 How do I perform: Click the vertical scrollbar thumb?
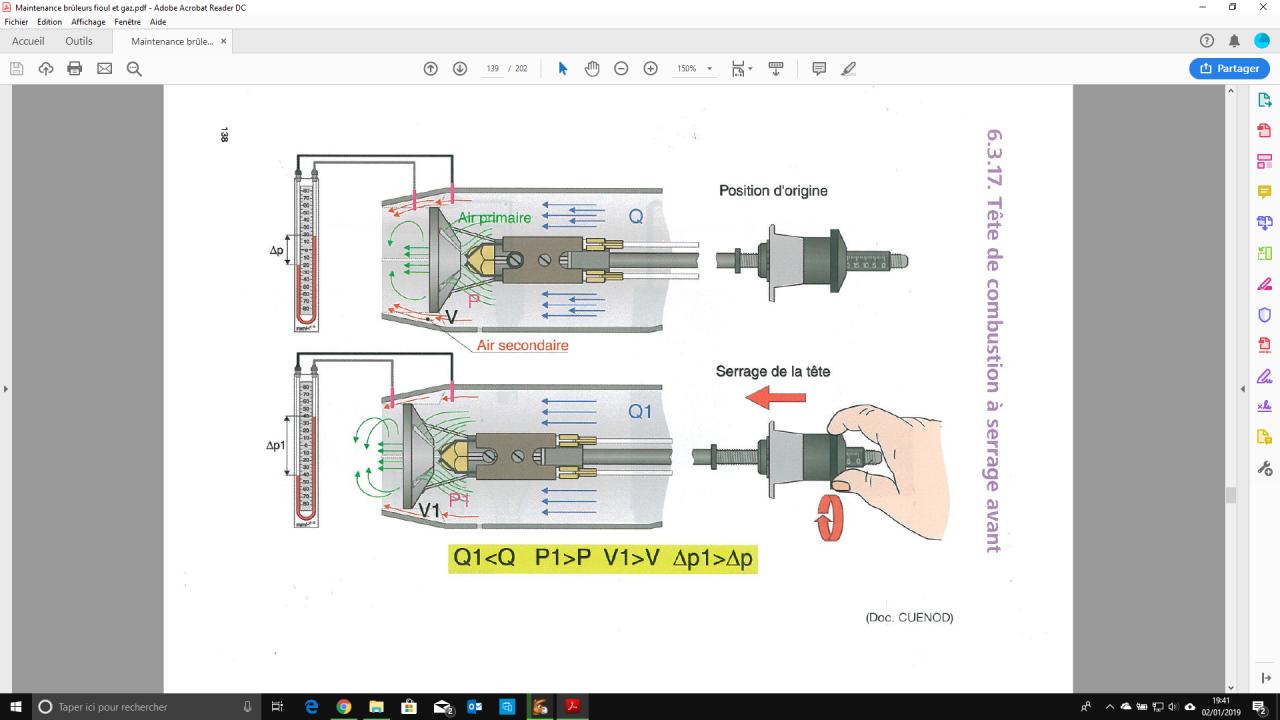click(x=1231, y=496)
